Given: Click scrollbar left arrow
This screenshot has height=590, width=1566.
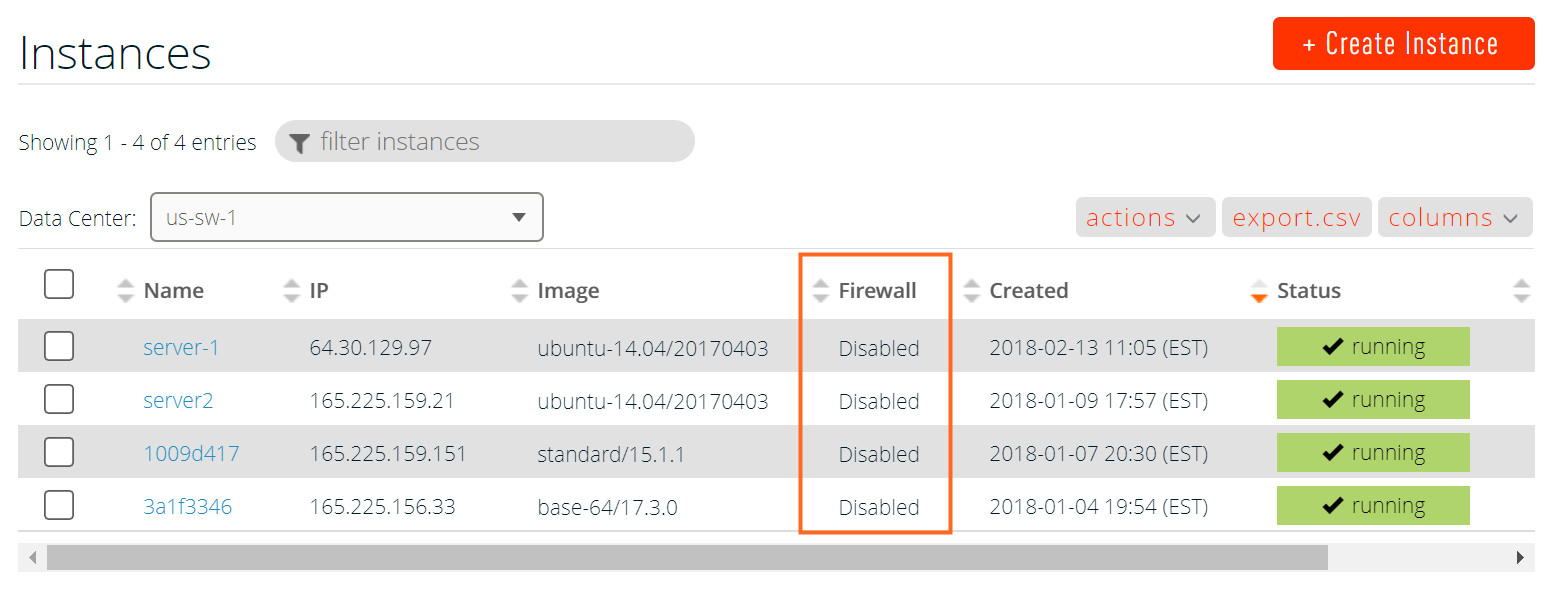Looking at the screenshot, I should coord(32,558).
